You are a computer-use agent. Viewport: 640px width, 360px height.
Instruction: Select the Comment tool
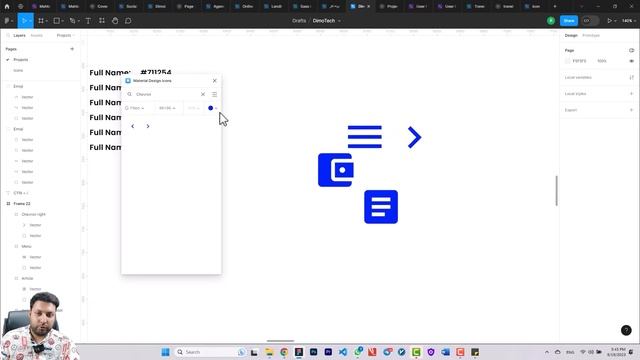128,20
